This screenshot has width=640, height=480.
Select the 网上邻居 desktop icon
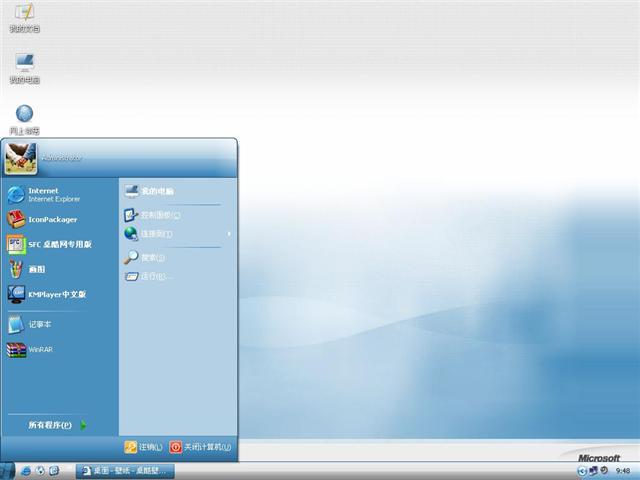[24, 119]
